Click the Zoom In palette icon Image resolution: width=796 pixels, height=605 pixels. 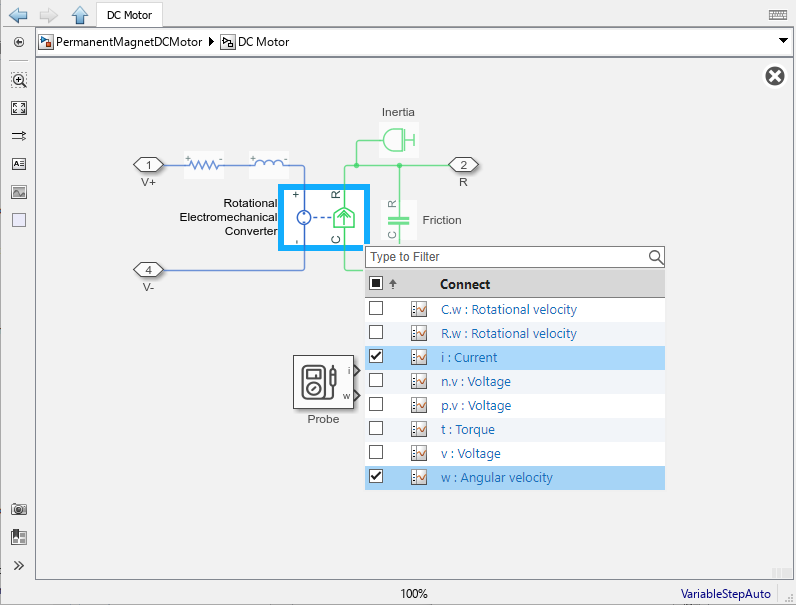pos(18,80)
